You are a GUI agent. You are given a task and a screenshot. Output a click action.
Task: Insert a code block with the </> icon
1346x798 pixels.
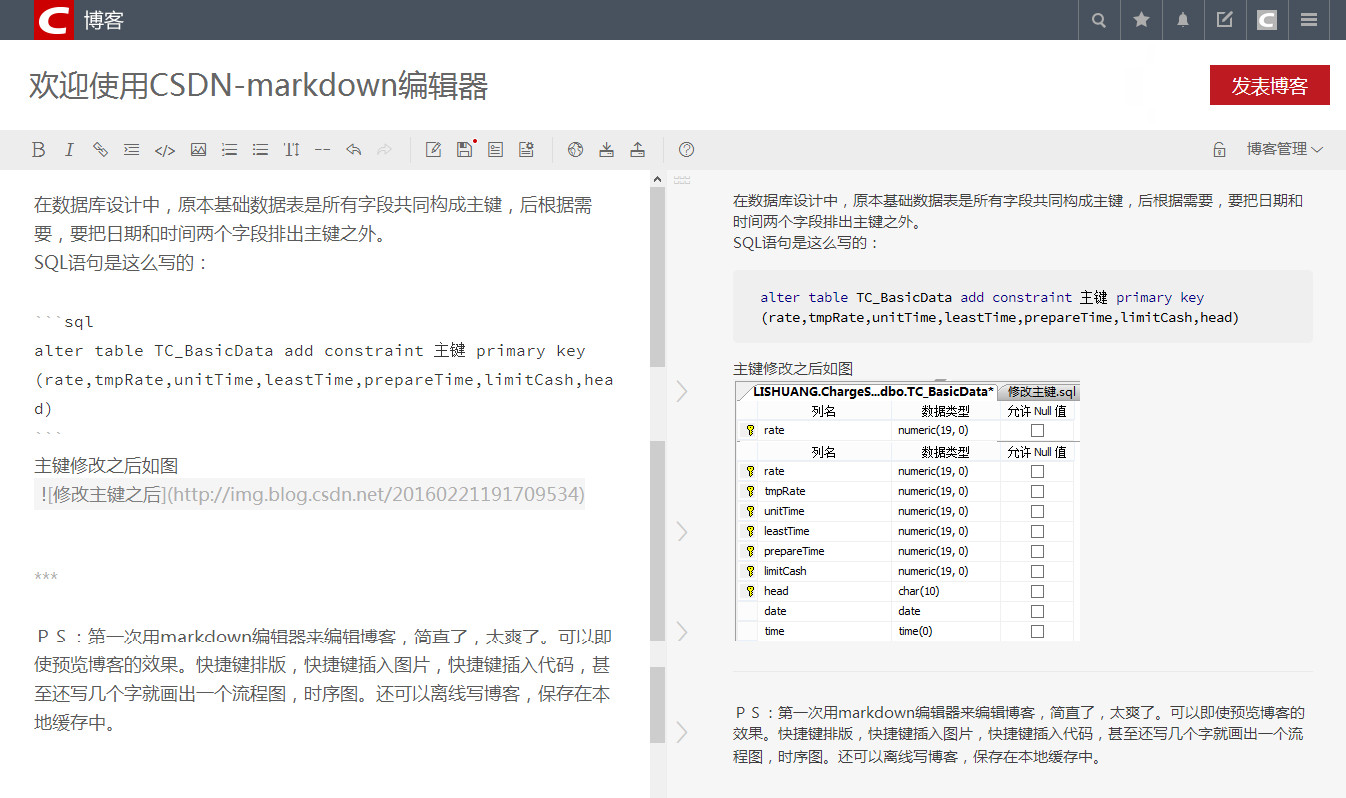point(165,150)
